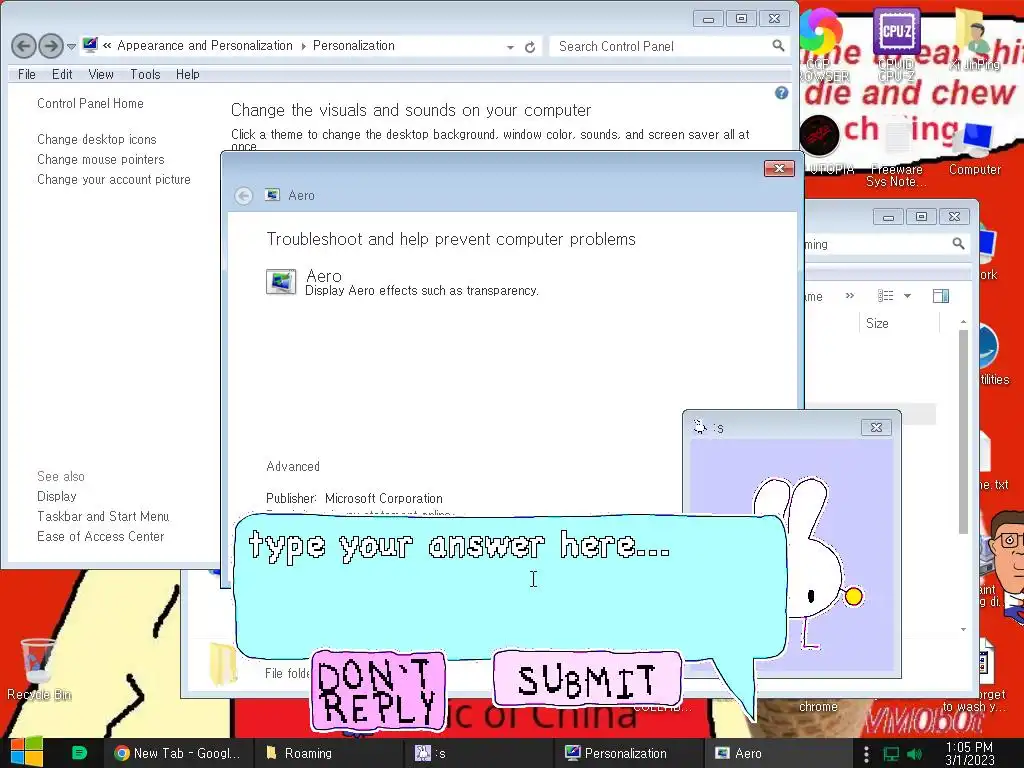Open the Windows Start button
Image resolution: width=1024 pixels, height=768 pixels.
pyautogui.click(x=26, y=753)
